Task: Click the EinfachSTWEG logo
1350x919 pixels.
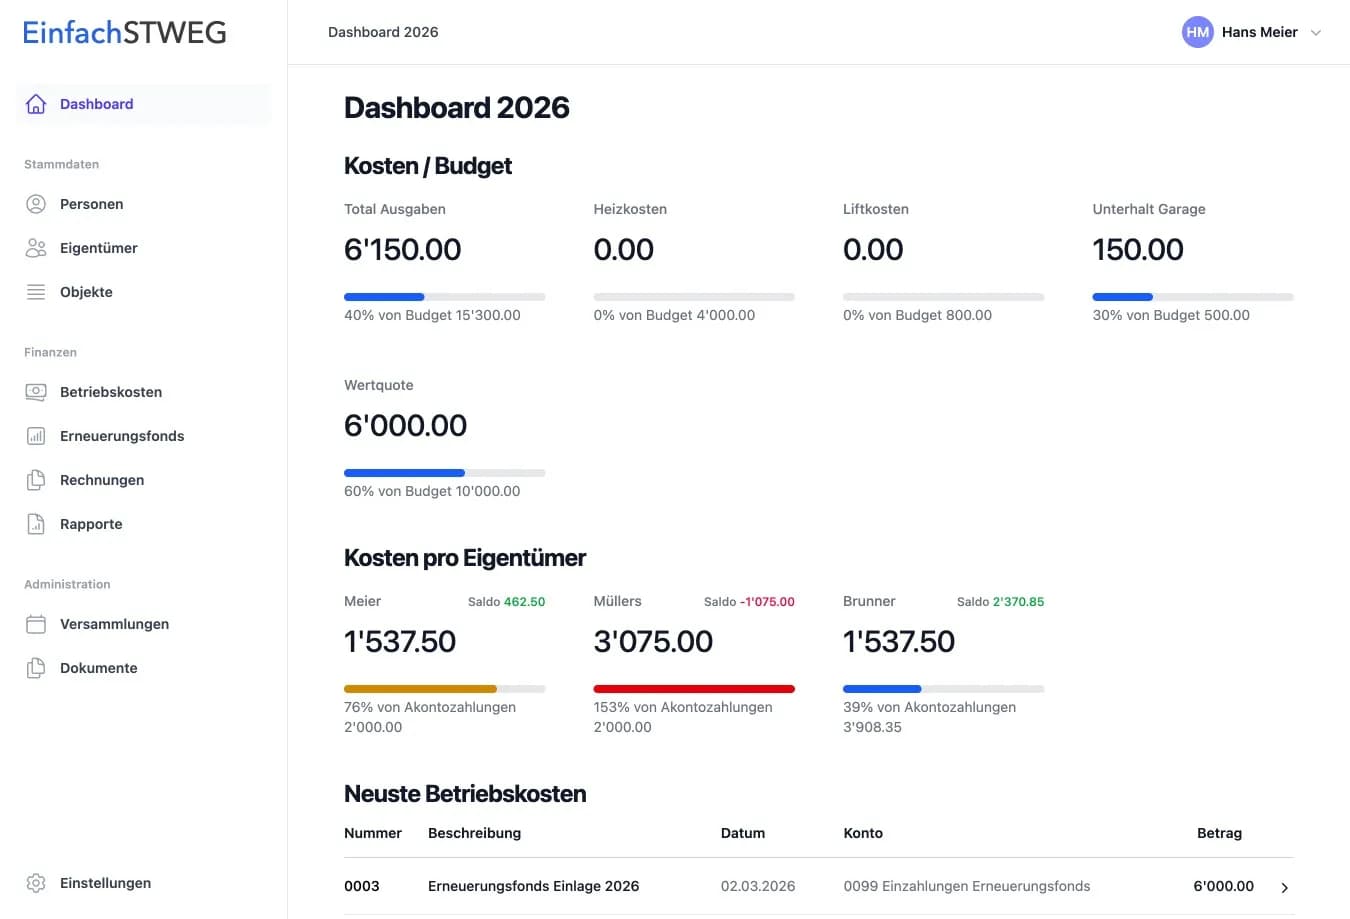Action: coord(125,32)
